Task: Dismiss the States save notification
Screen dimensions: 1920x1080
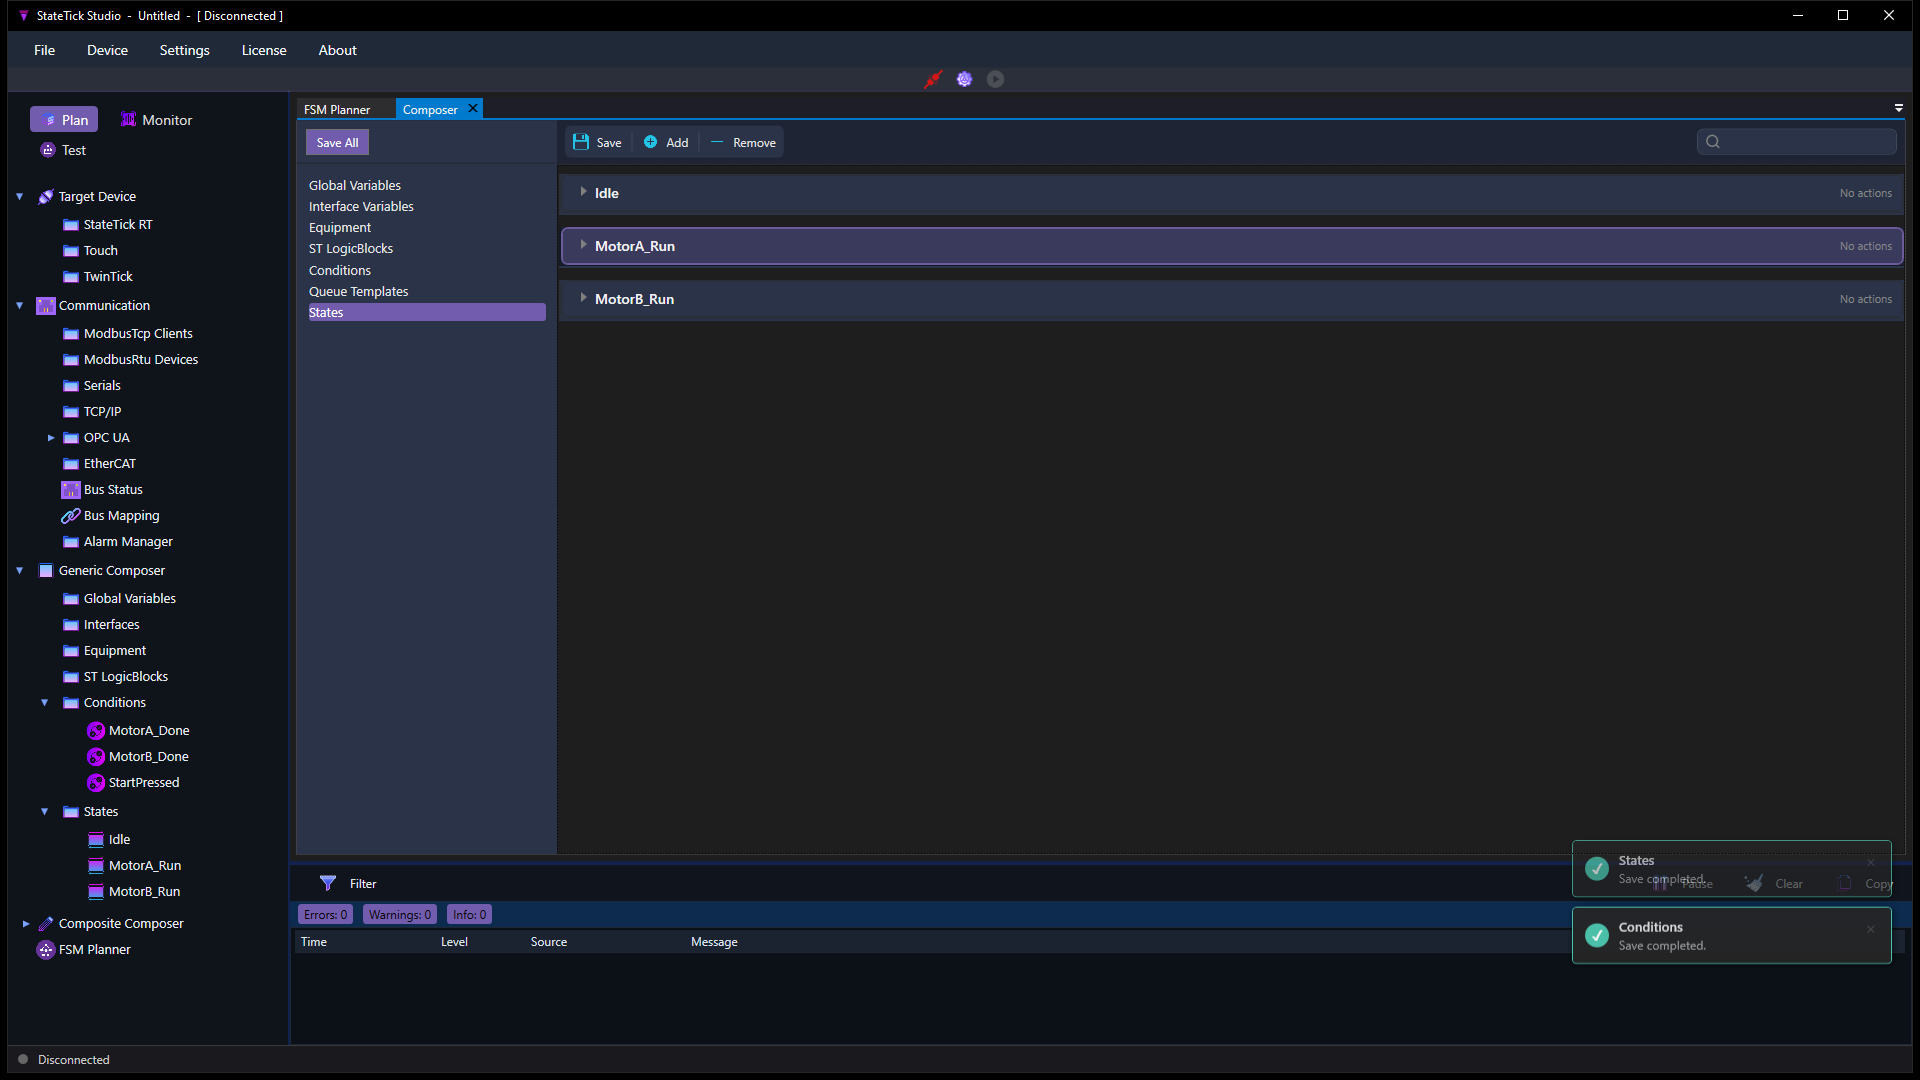Action: click(1871, 862)
